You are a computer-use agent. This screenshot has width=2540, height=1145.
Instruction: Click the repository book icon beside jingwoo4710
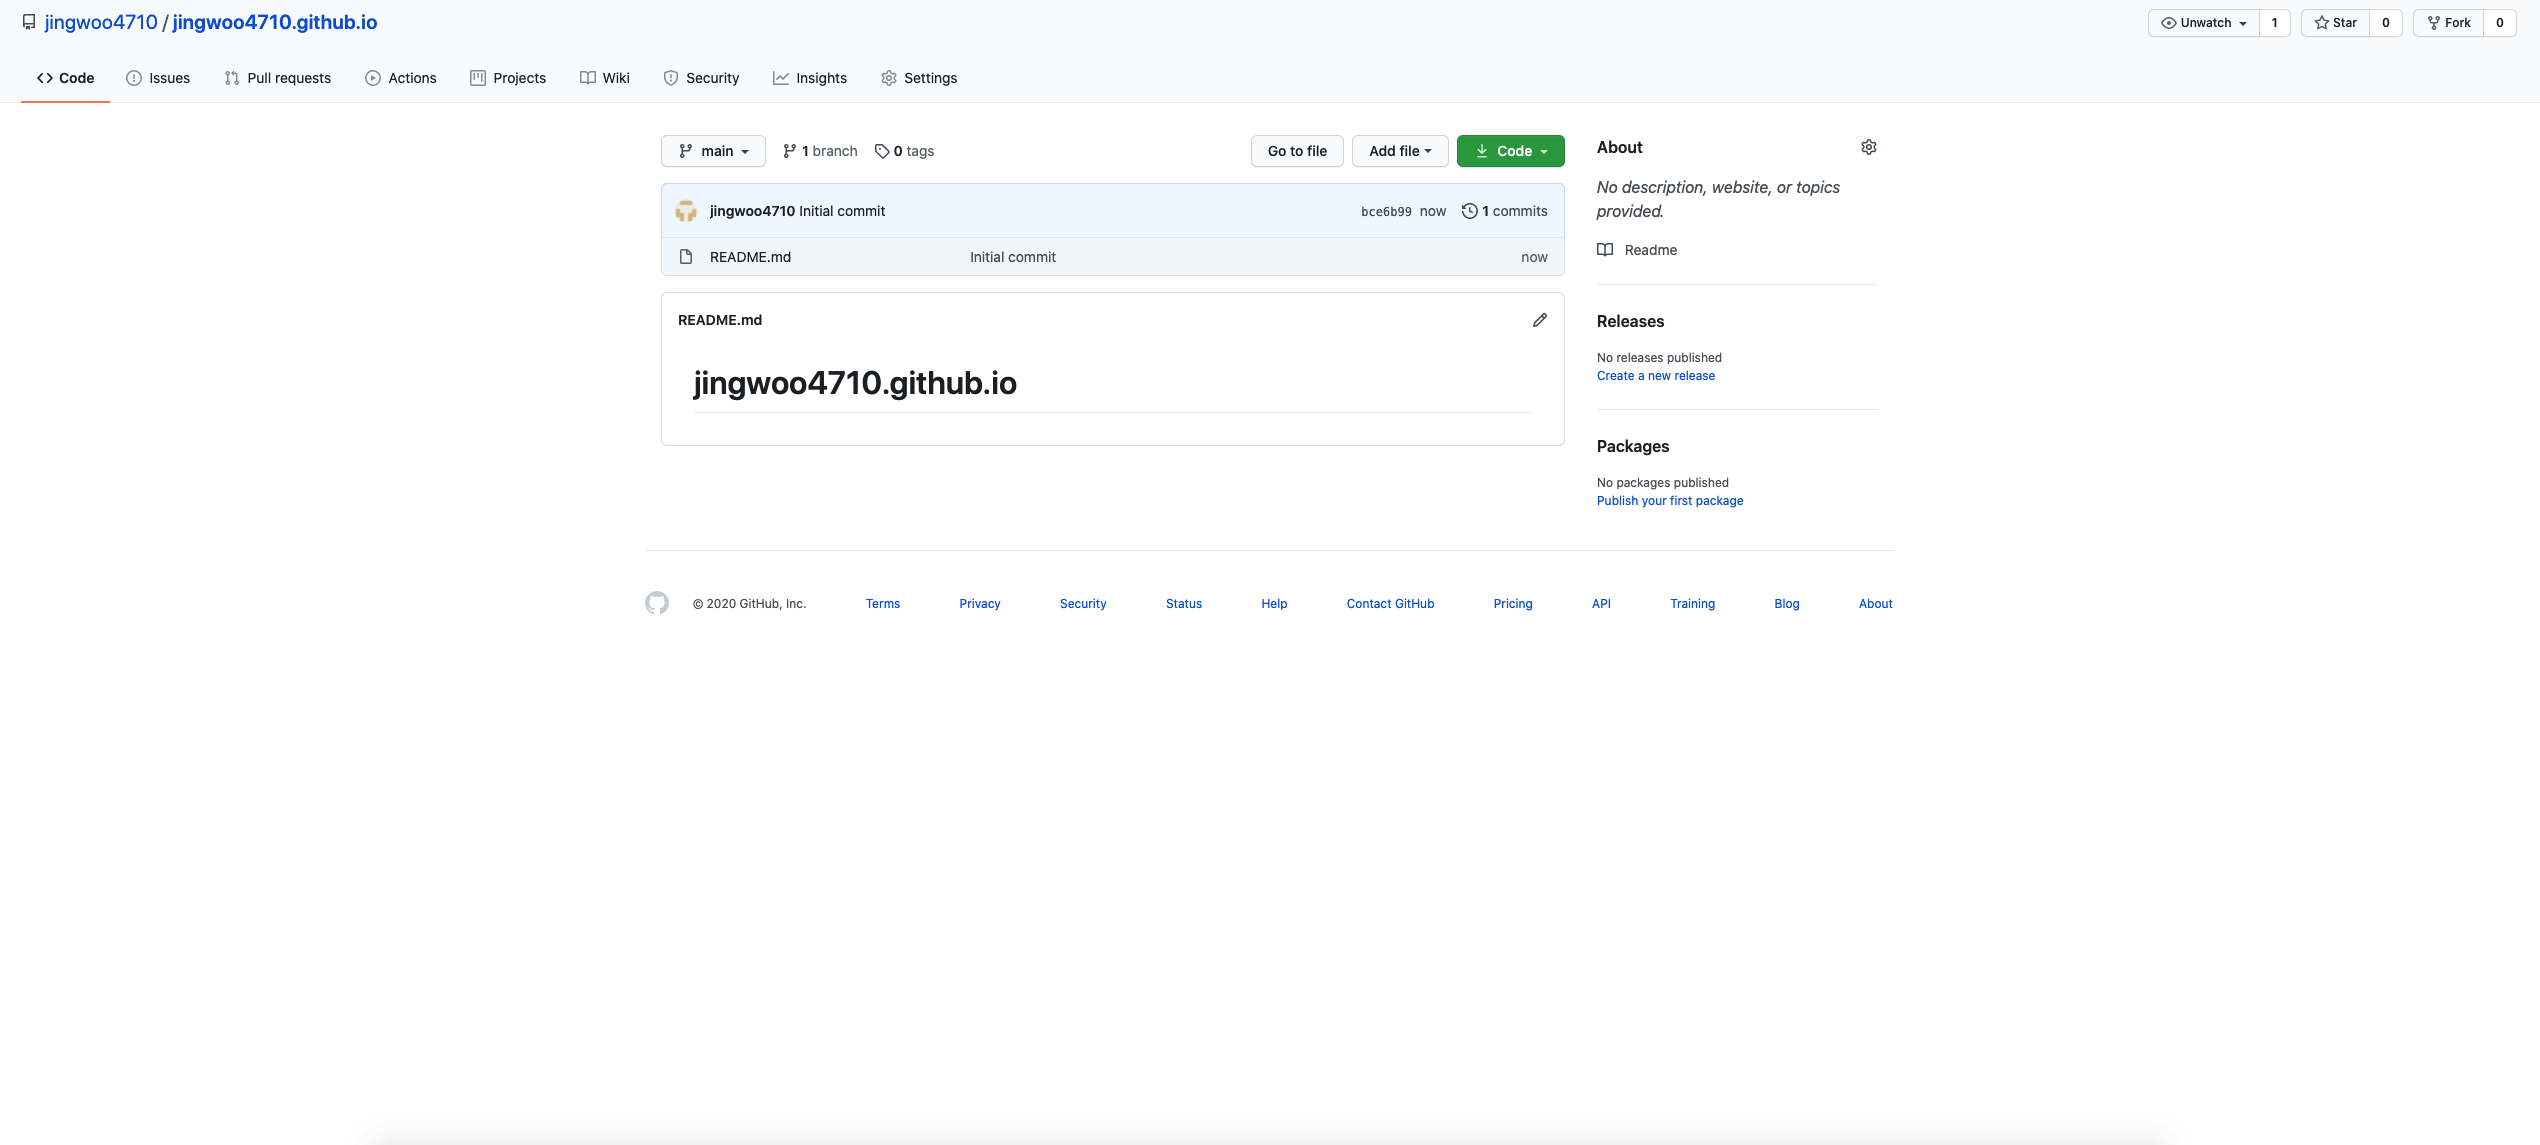[x=29, y=22]
